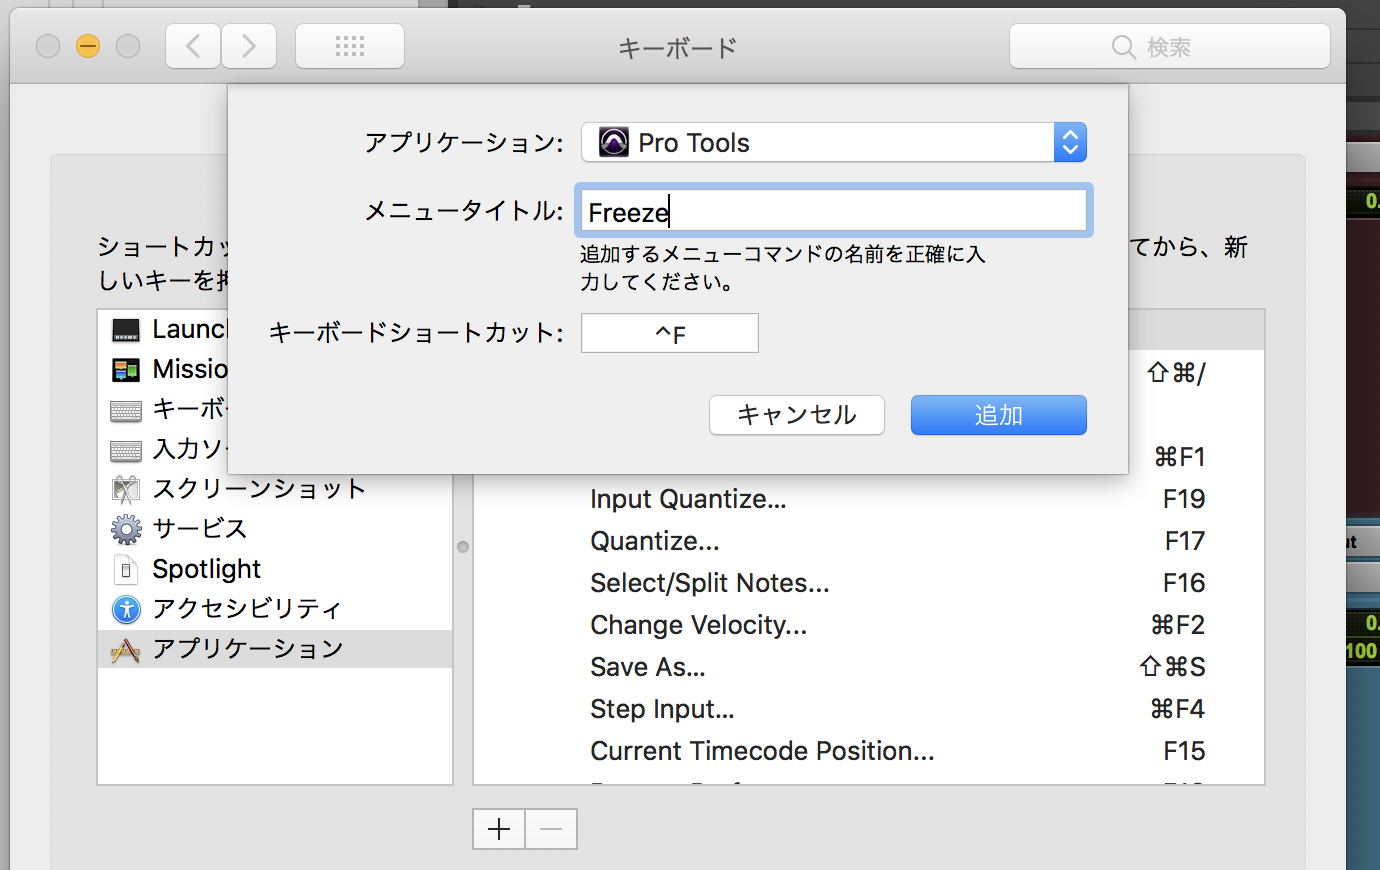
Task: Select the 入力ソース category keyboard icon
Action: 126,450
